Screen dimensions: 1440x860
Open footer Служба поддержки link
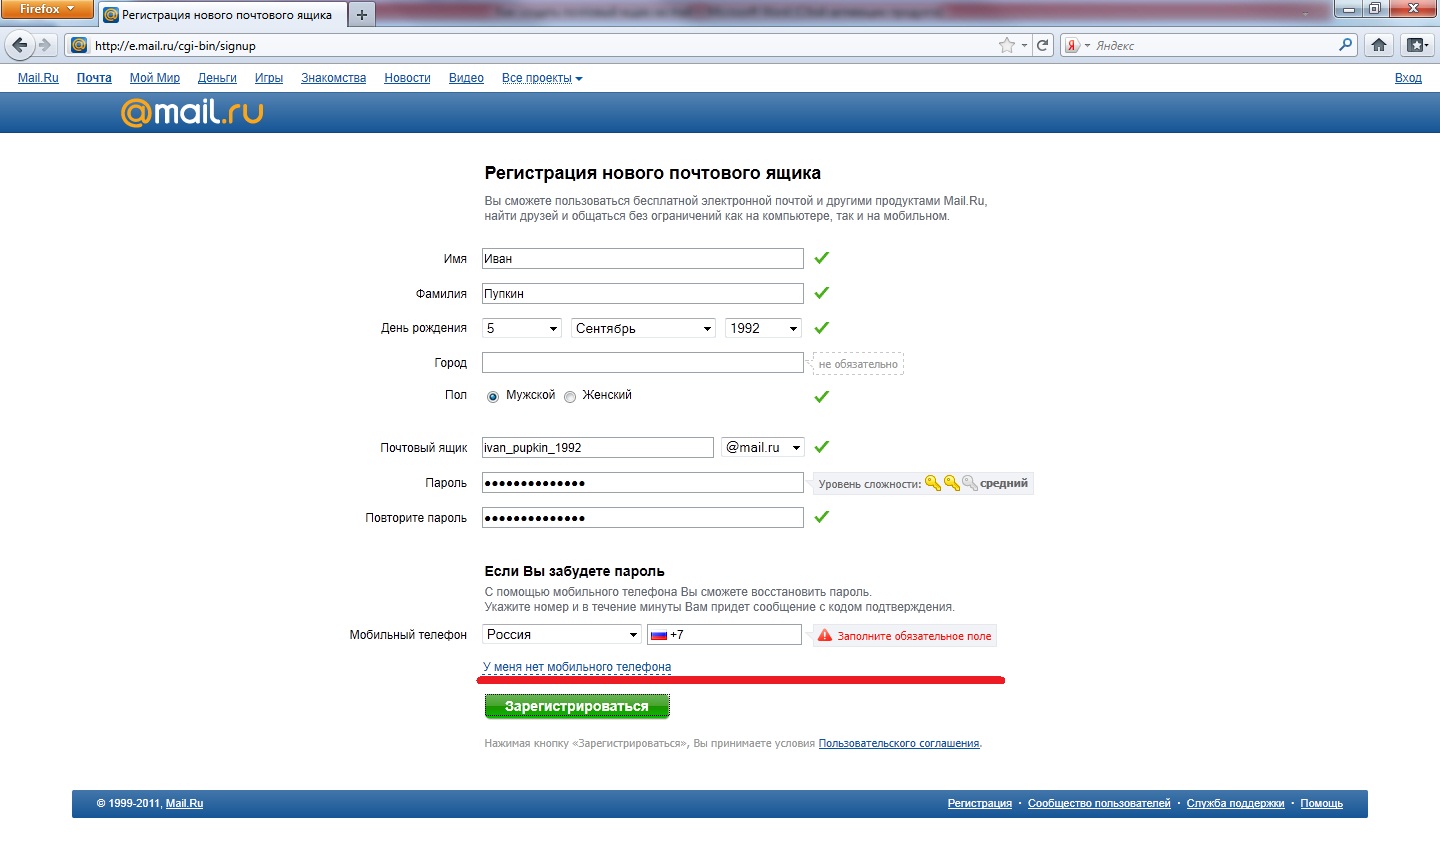point(1235,803)
